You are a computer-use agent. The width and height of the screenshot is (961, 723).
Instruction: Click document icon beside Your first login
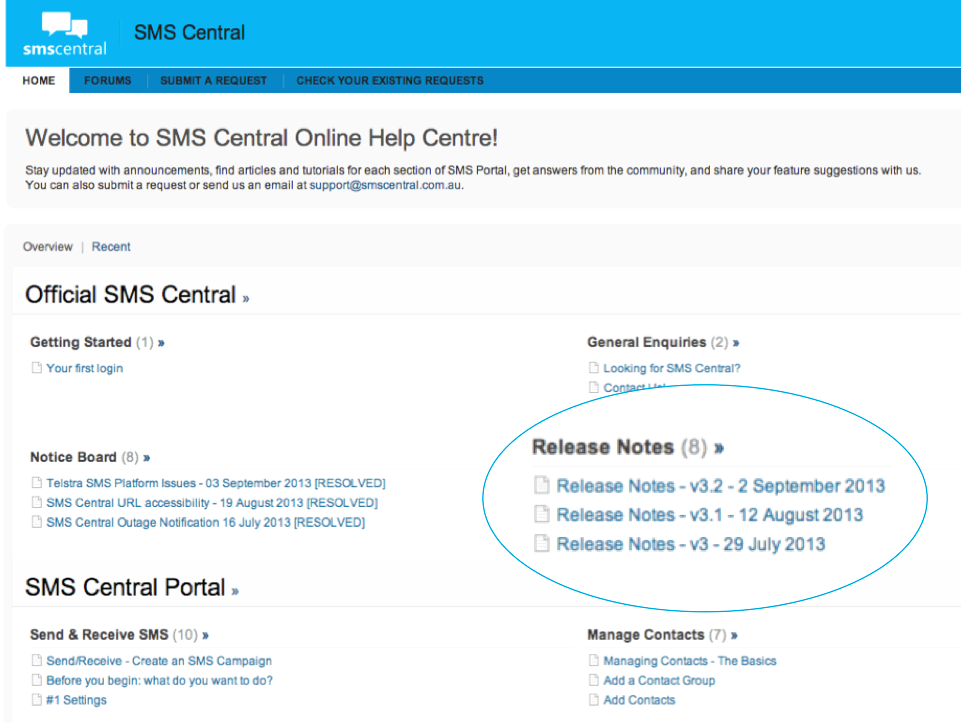[37, 368]
